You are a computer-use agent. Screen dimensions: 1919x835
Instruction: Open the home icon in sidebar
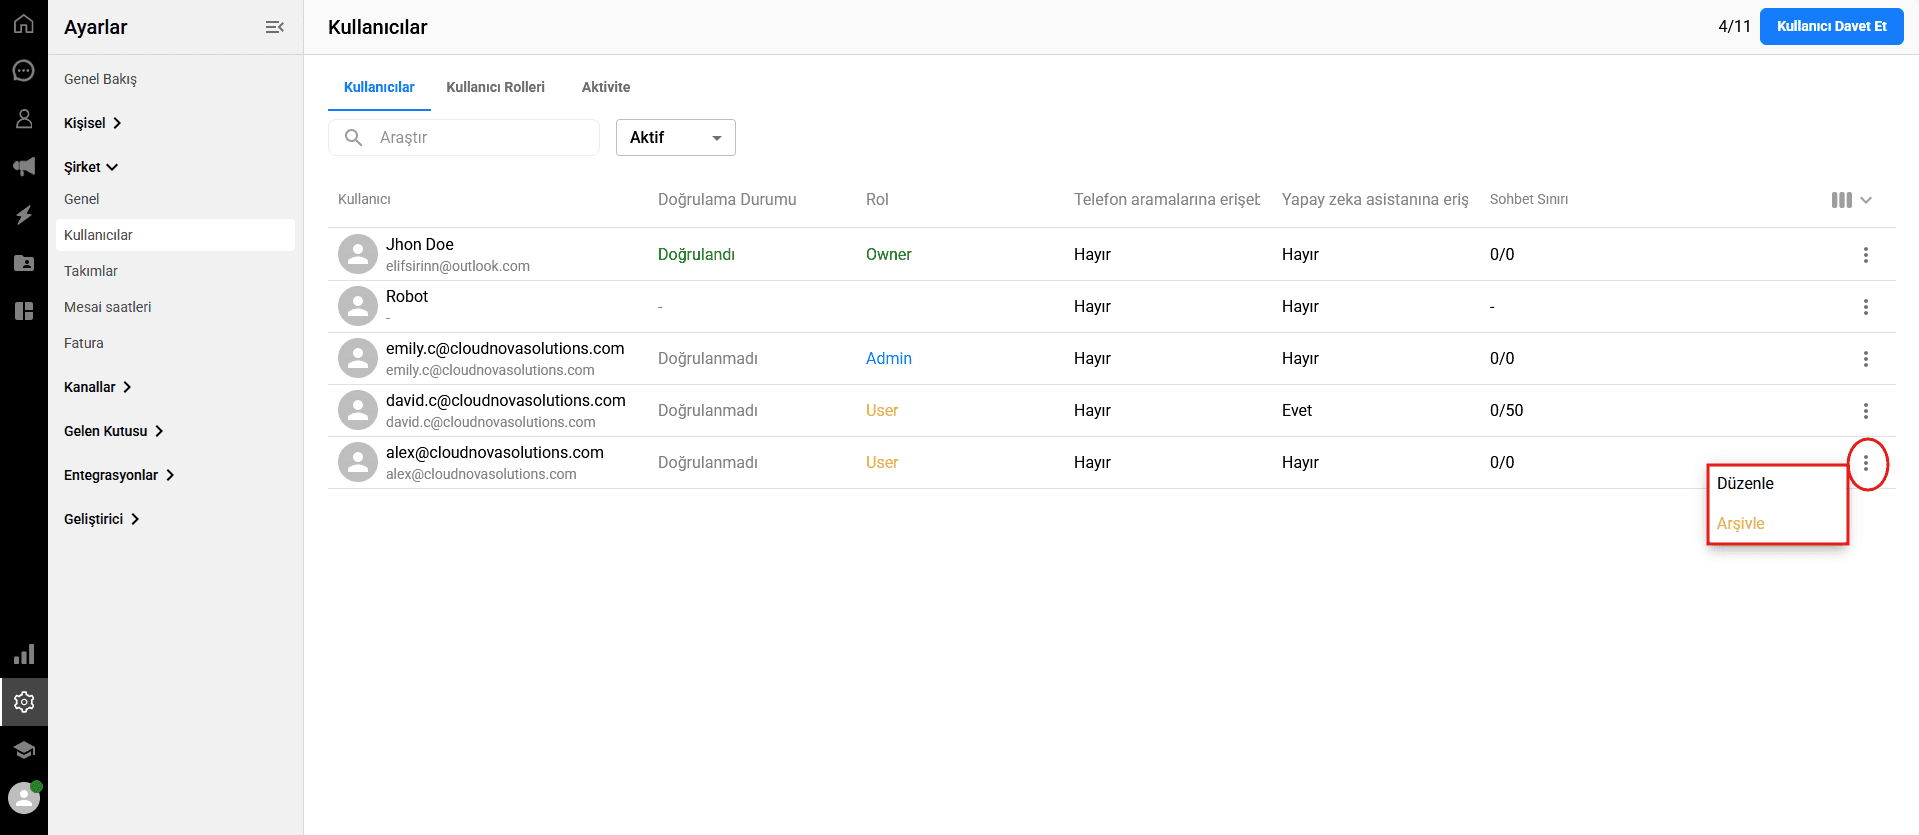click(24, 23)
